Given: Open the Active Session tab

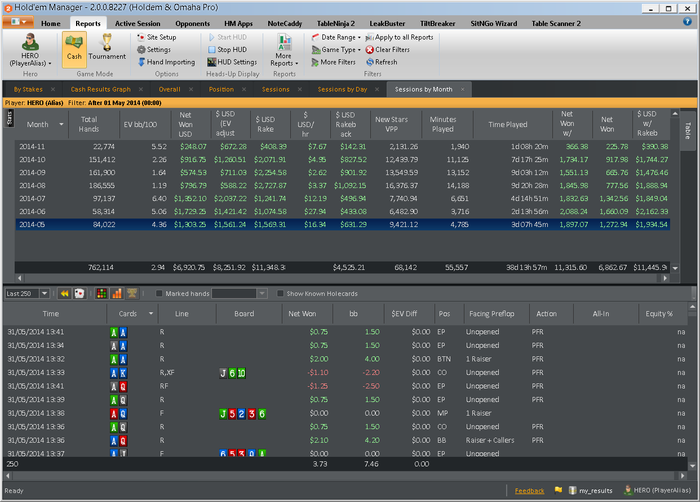Looking at the screenshot, I should pos(138,23).
